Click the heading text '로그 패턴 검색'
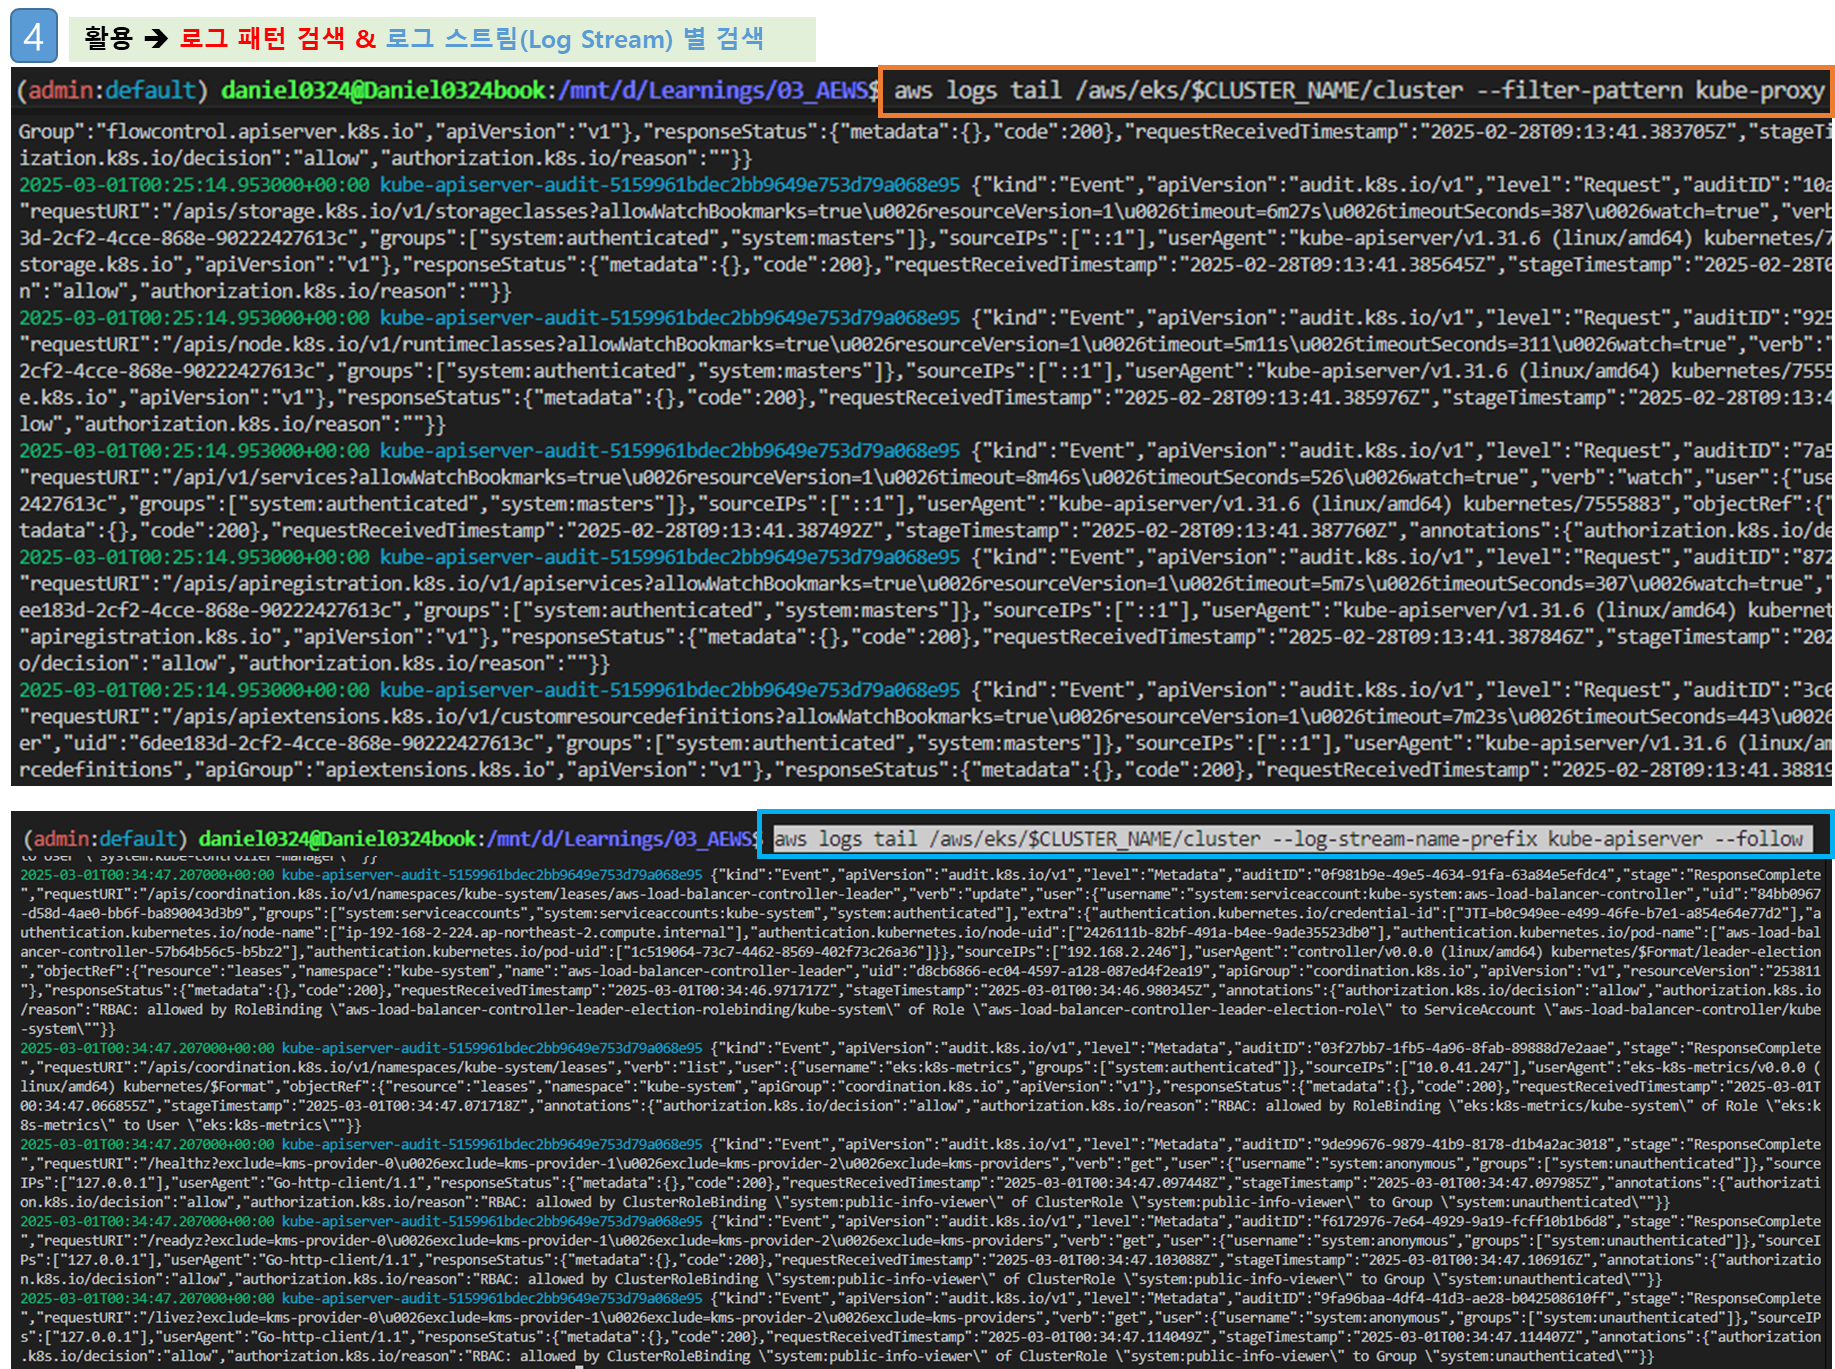Viewport: 1835px width, 1369px height. pyautogui.click(x=262, y=39)
